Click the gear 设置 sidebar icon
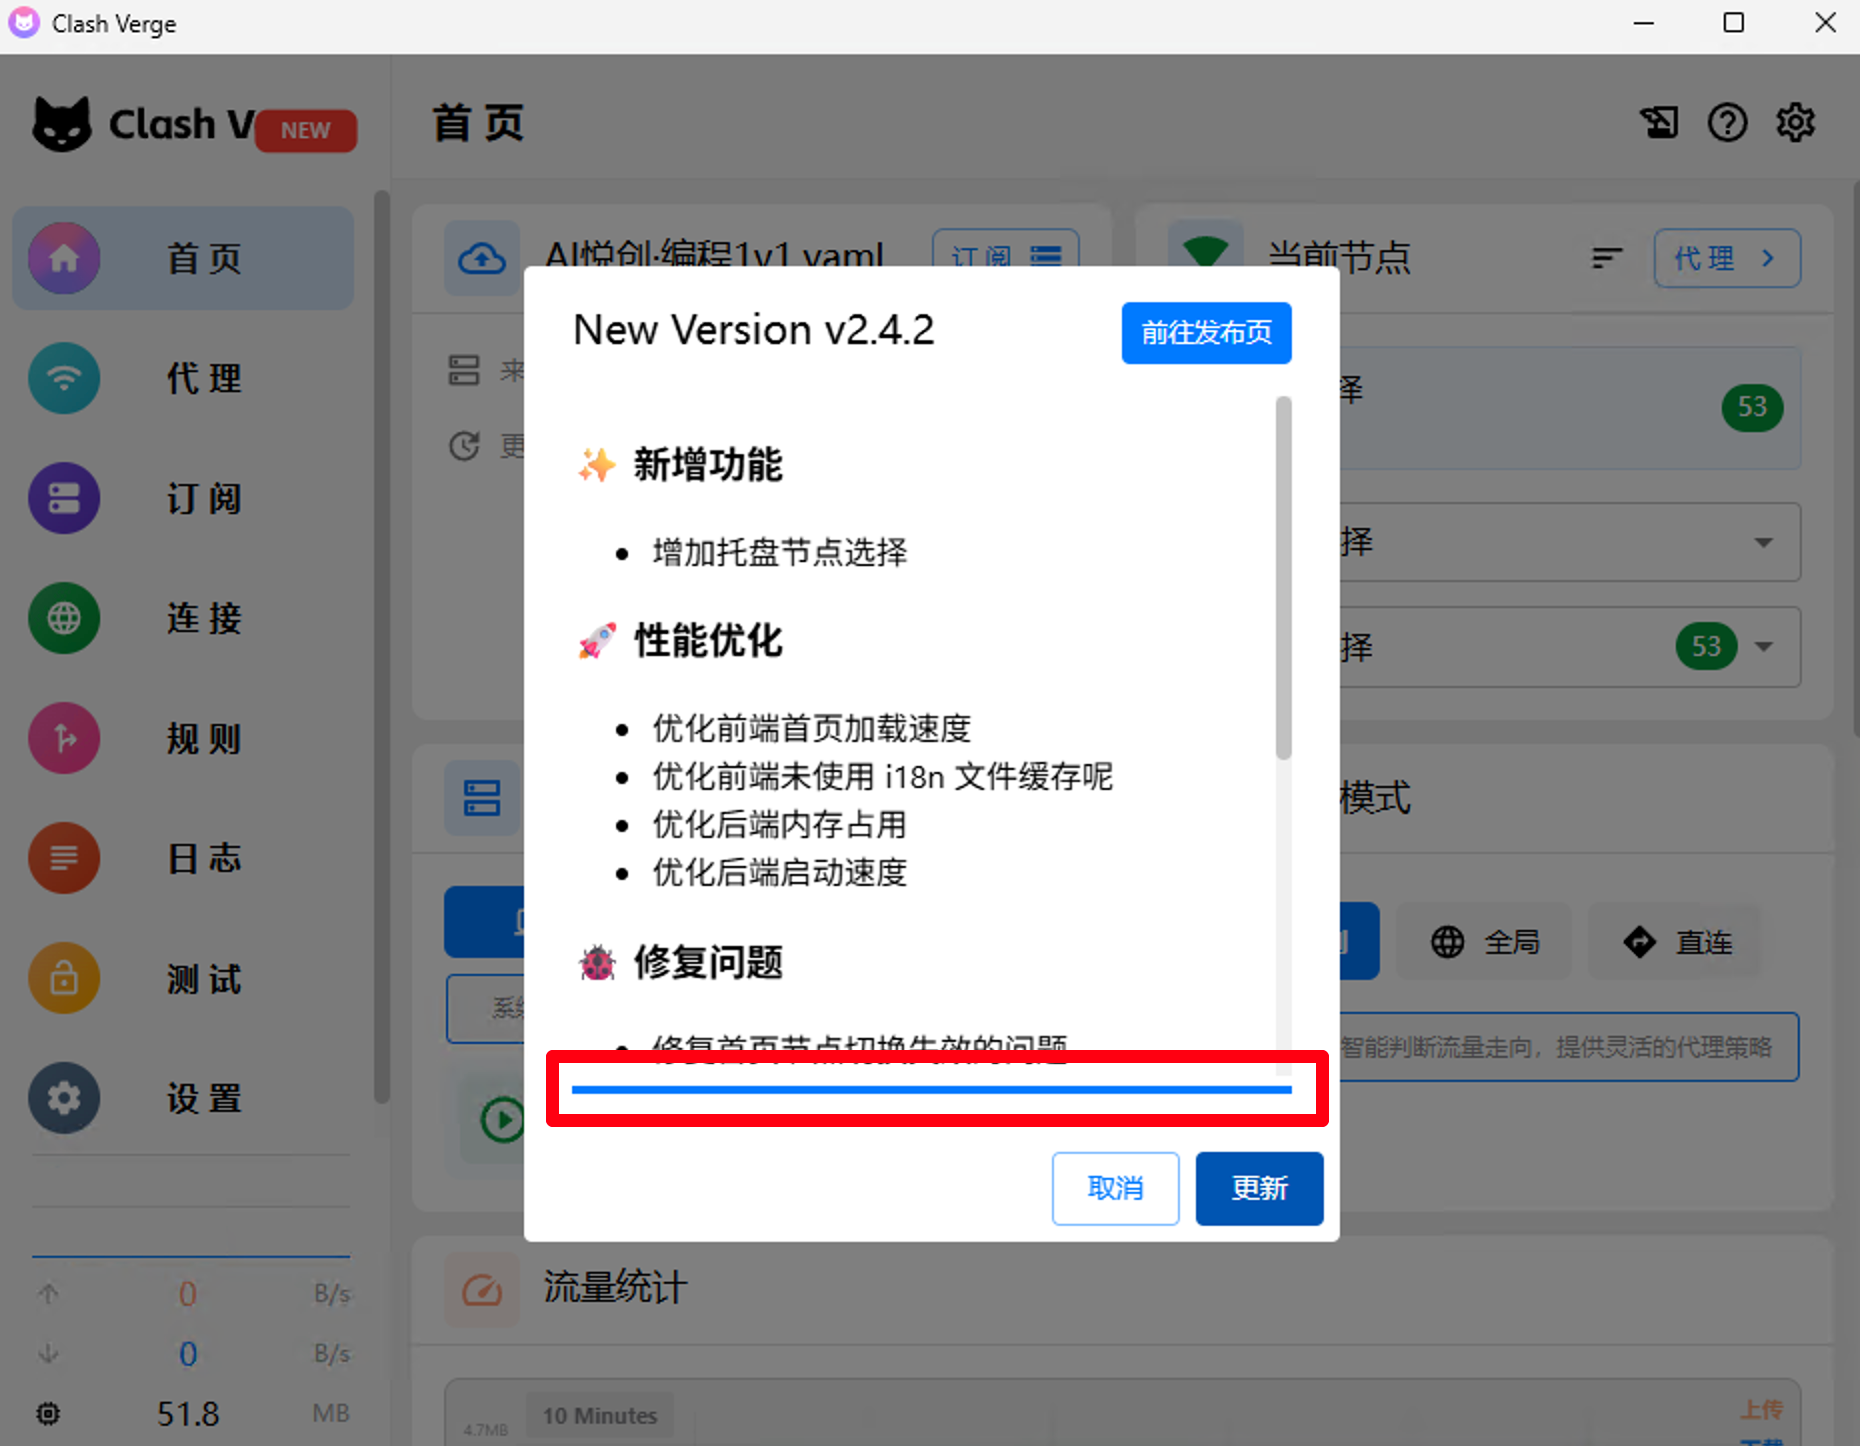1860x1446 pixels. pyautogui.click(x=64, y=1098)
